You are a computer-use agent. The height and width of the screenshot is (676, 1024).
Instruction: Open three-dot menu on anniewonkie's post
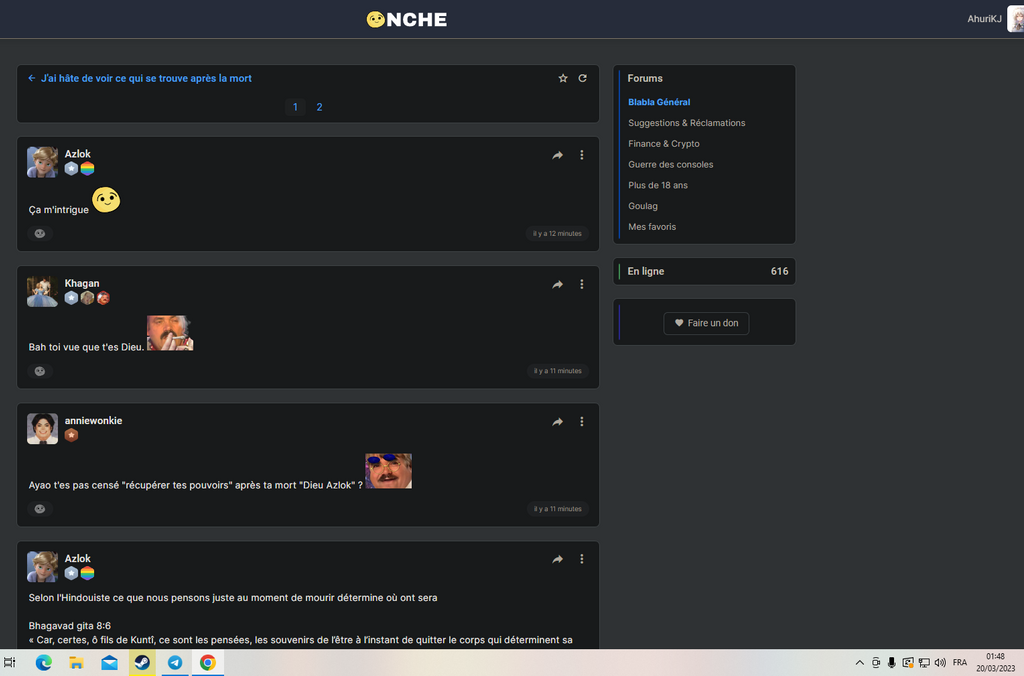coord(581,422)
